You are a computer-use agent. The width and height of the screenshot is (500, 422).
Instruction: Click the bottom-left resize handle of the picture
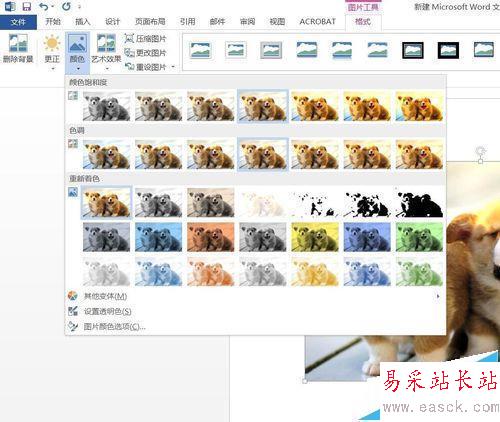(305, 380)
